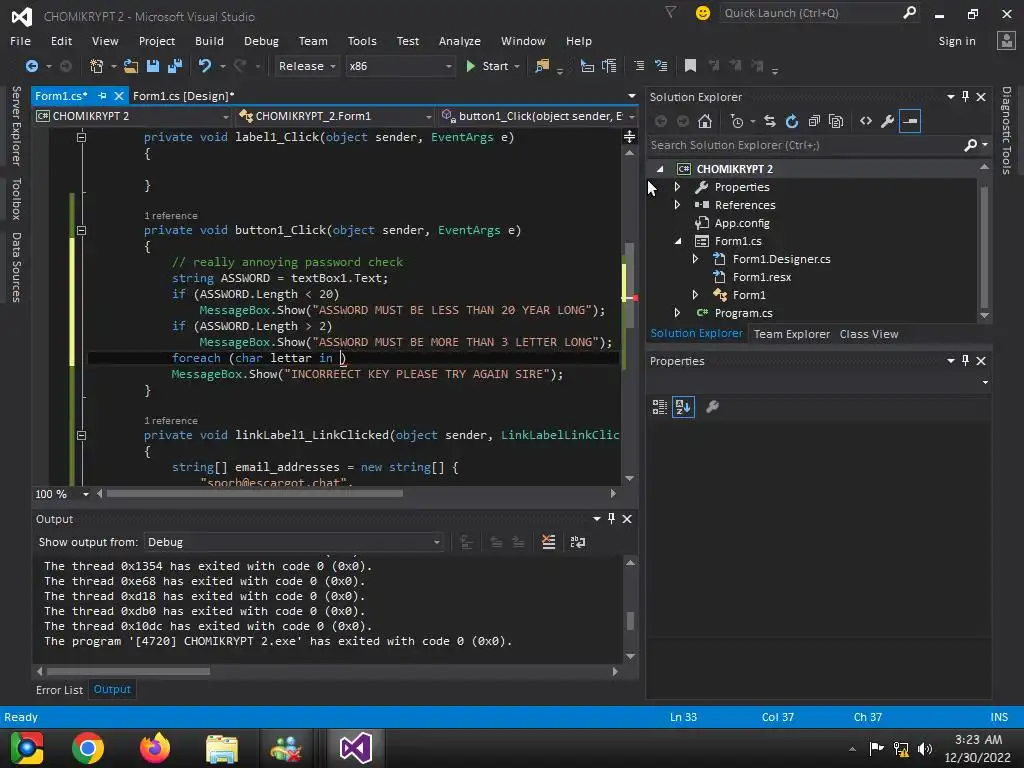Collapse the Form1.cs node in Solution Explorer
The image size is (1024, 768).
tap(677, 241)
